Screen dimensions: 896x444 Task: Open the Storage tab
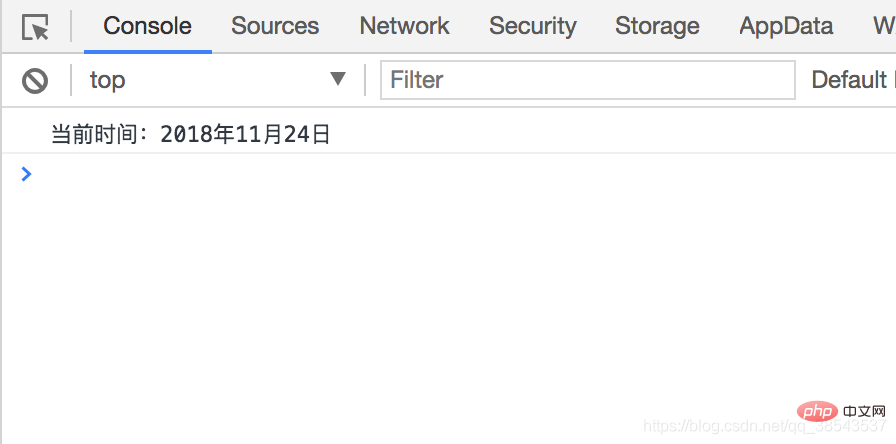point(657,26)
